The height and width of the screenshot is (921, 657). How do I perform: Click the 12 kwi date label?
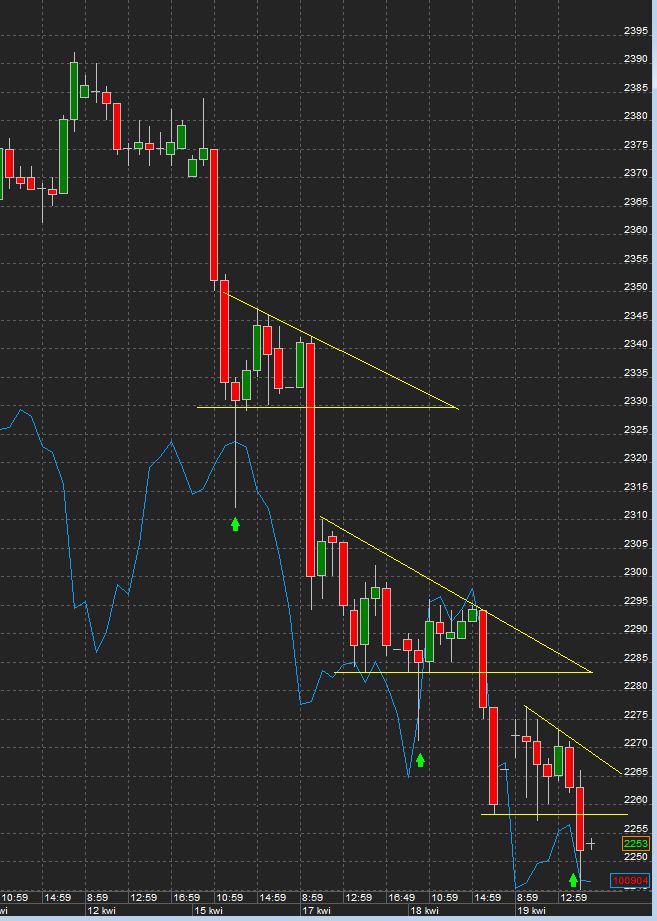point(101,910)
